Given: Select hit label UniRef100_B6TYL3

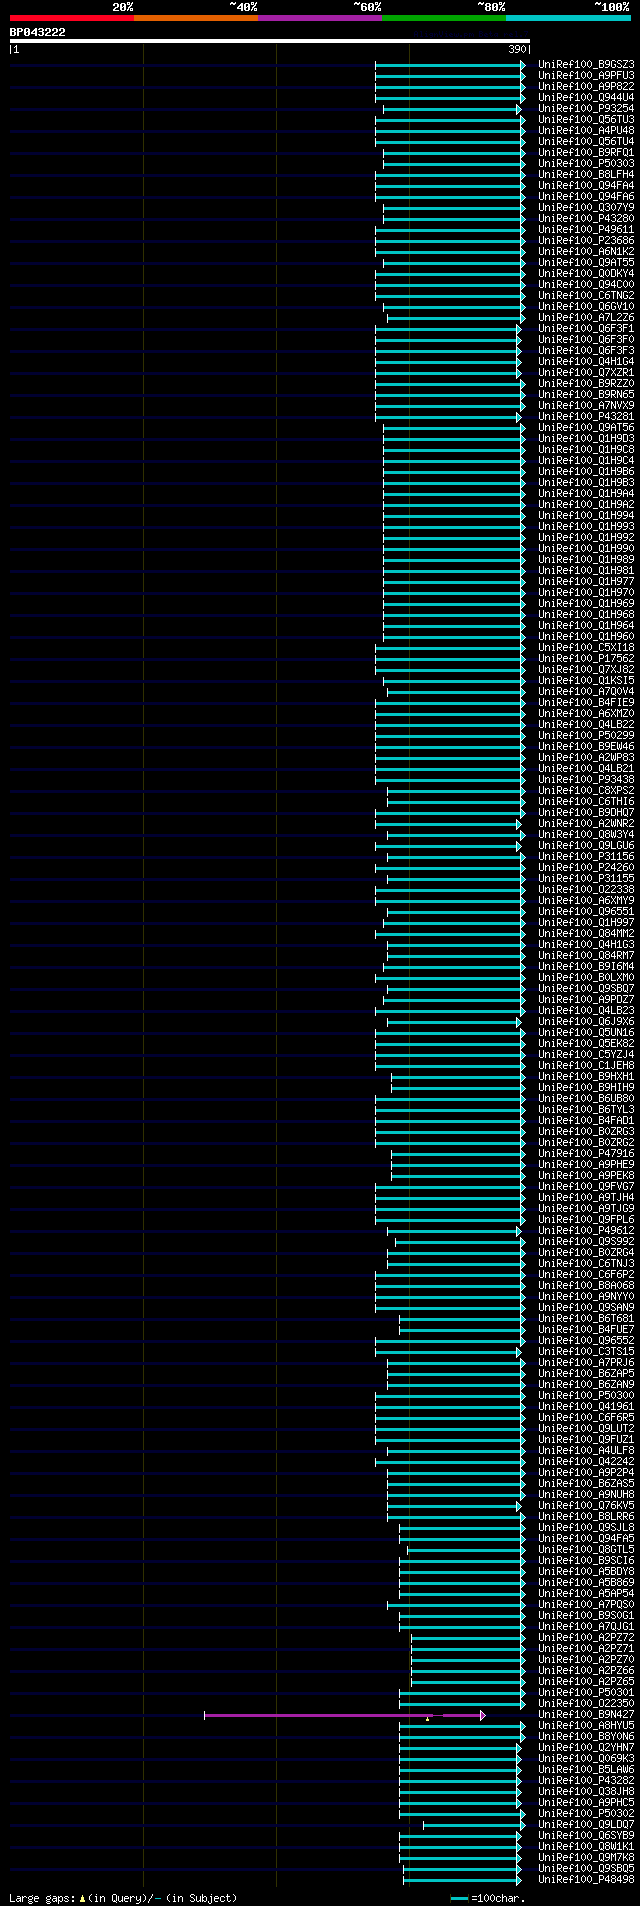Looking at the screenshot, I should click(x=586, y=1110).
